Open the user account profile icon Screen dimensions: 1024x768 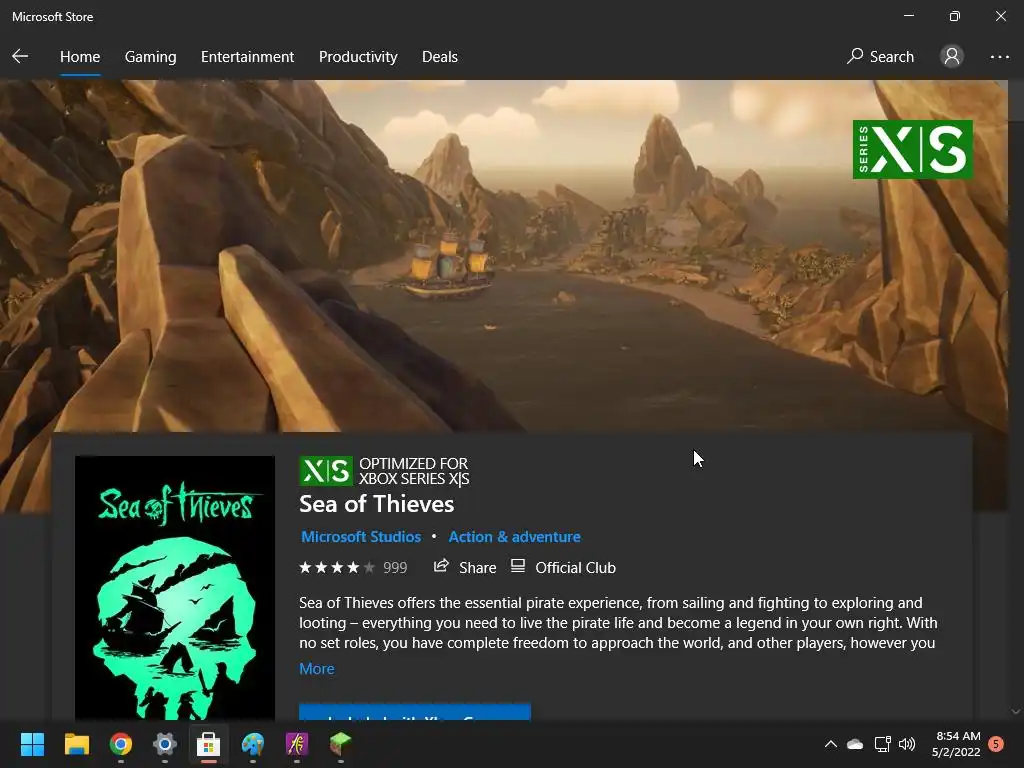point(952,56)
